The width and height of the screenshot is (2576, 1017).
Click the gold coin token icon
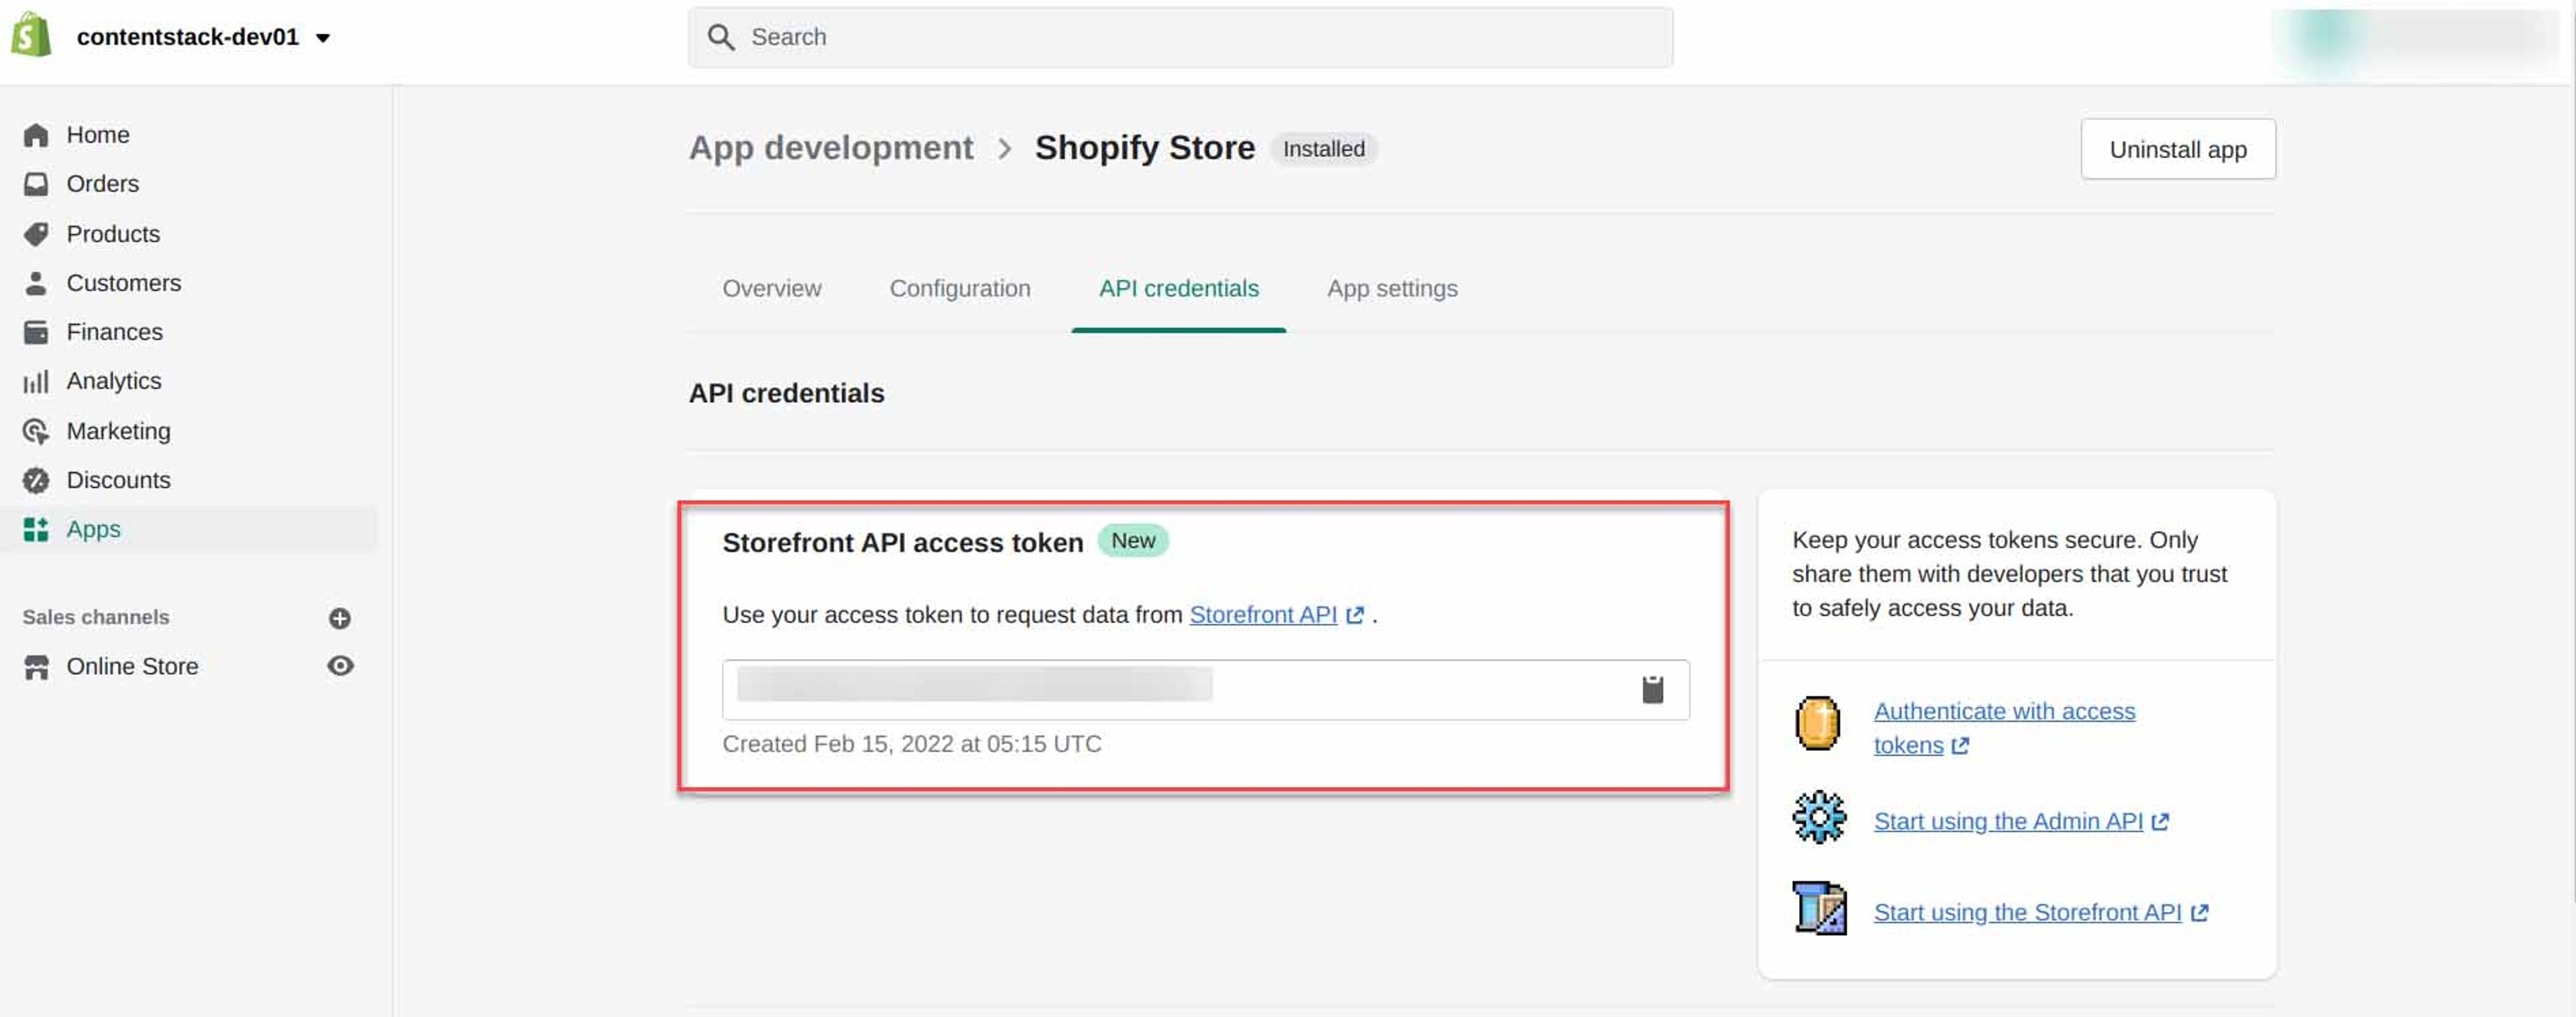point(1817,722)
